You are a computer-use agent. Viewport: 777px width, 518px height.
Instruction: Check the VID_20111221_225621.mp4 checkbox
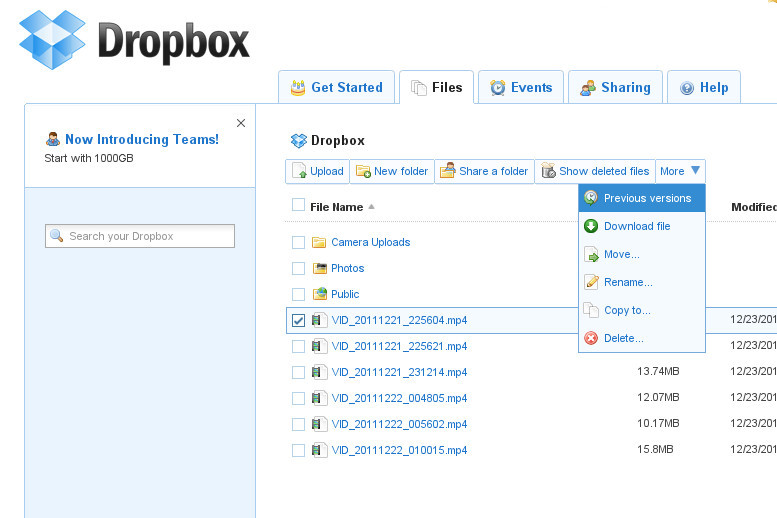coord(298,346)
